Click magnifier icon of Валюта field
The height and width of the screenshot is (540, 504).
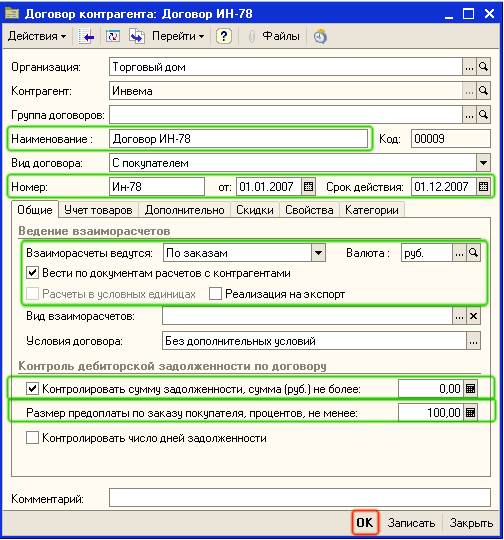(x=474, y=253)
